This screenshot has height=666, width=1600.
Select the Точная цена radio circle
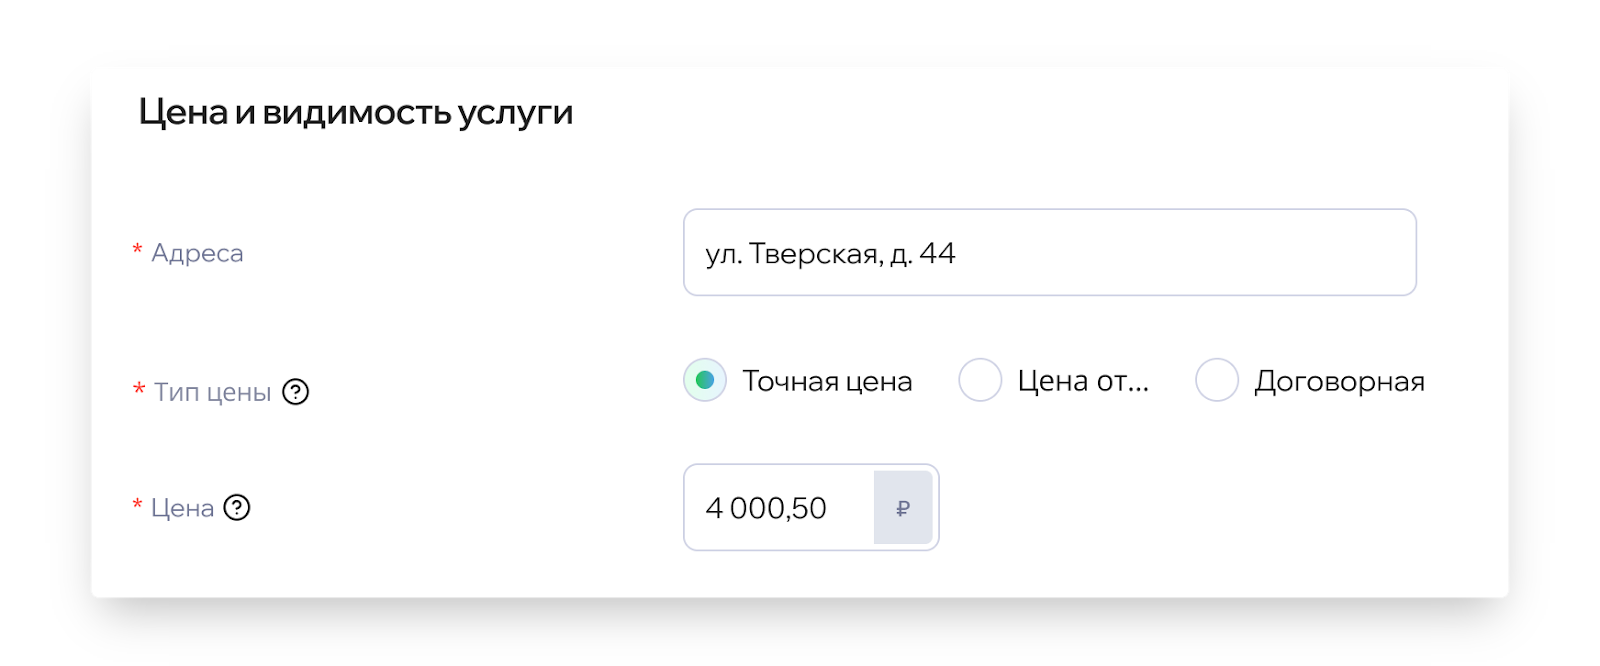705,380
